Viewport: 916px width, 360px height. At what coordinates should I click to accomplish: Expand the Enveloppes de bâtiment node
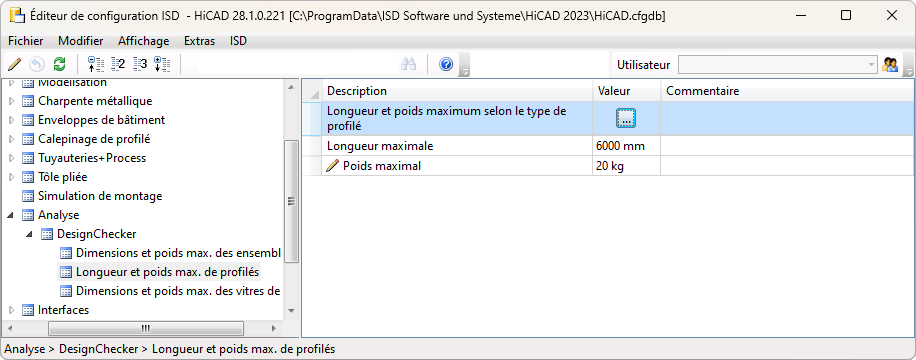tap(12, 120)
